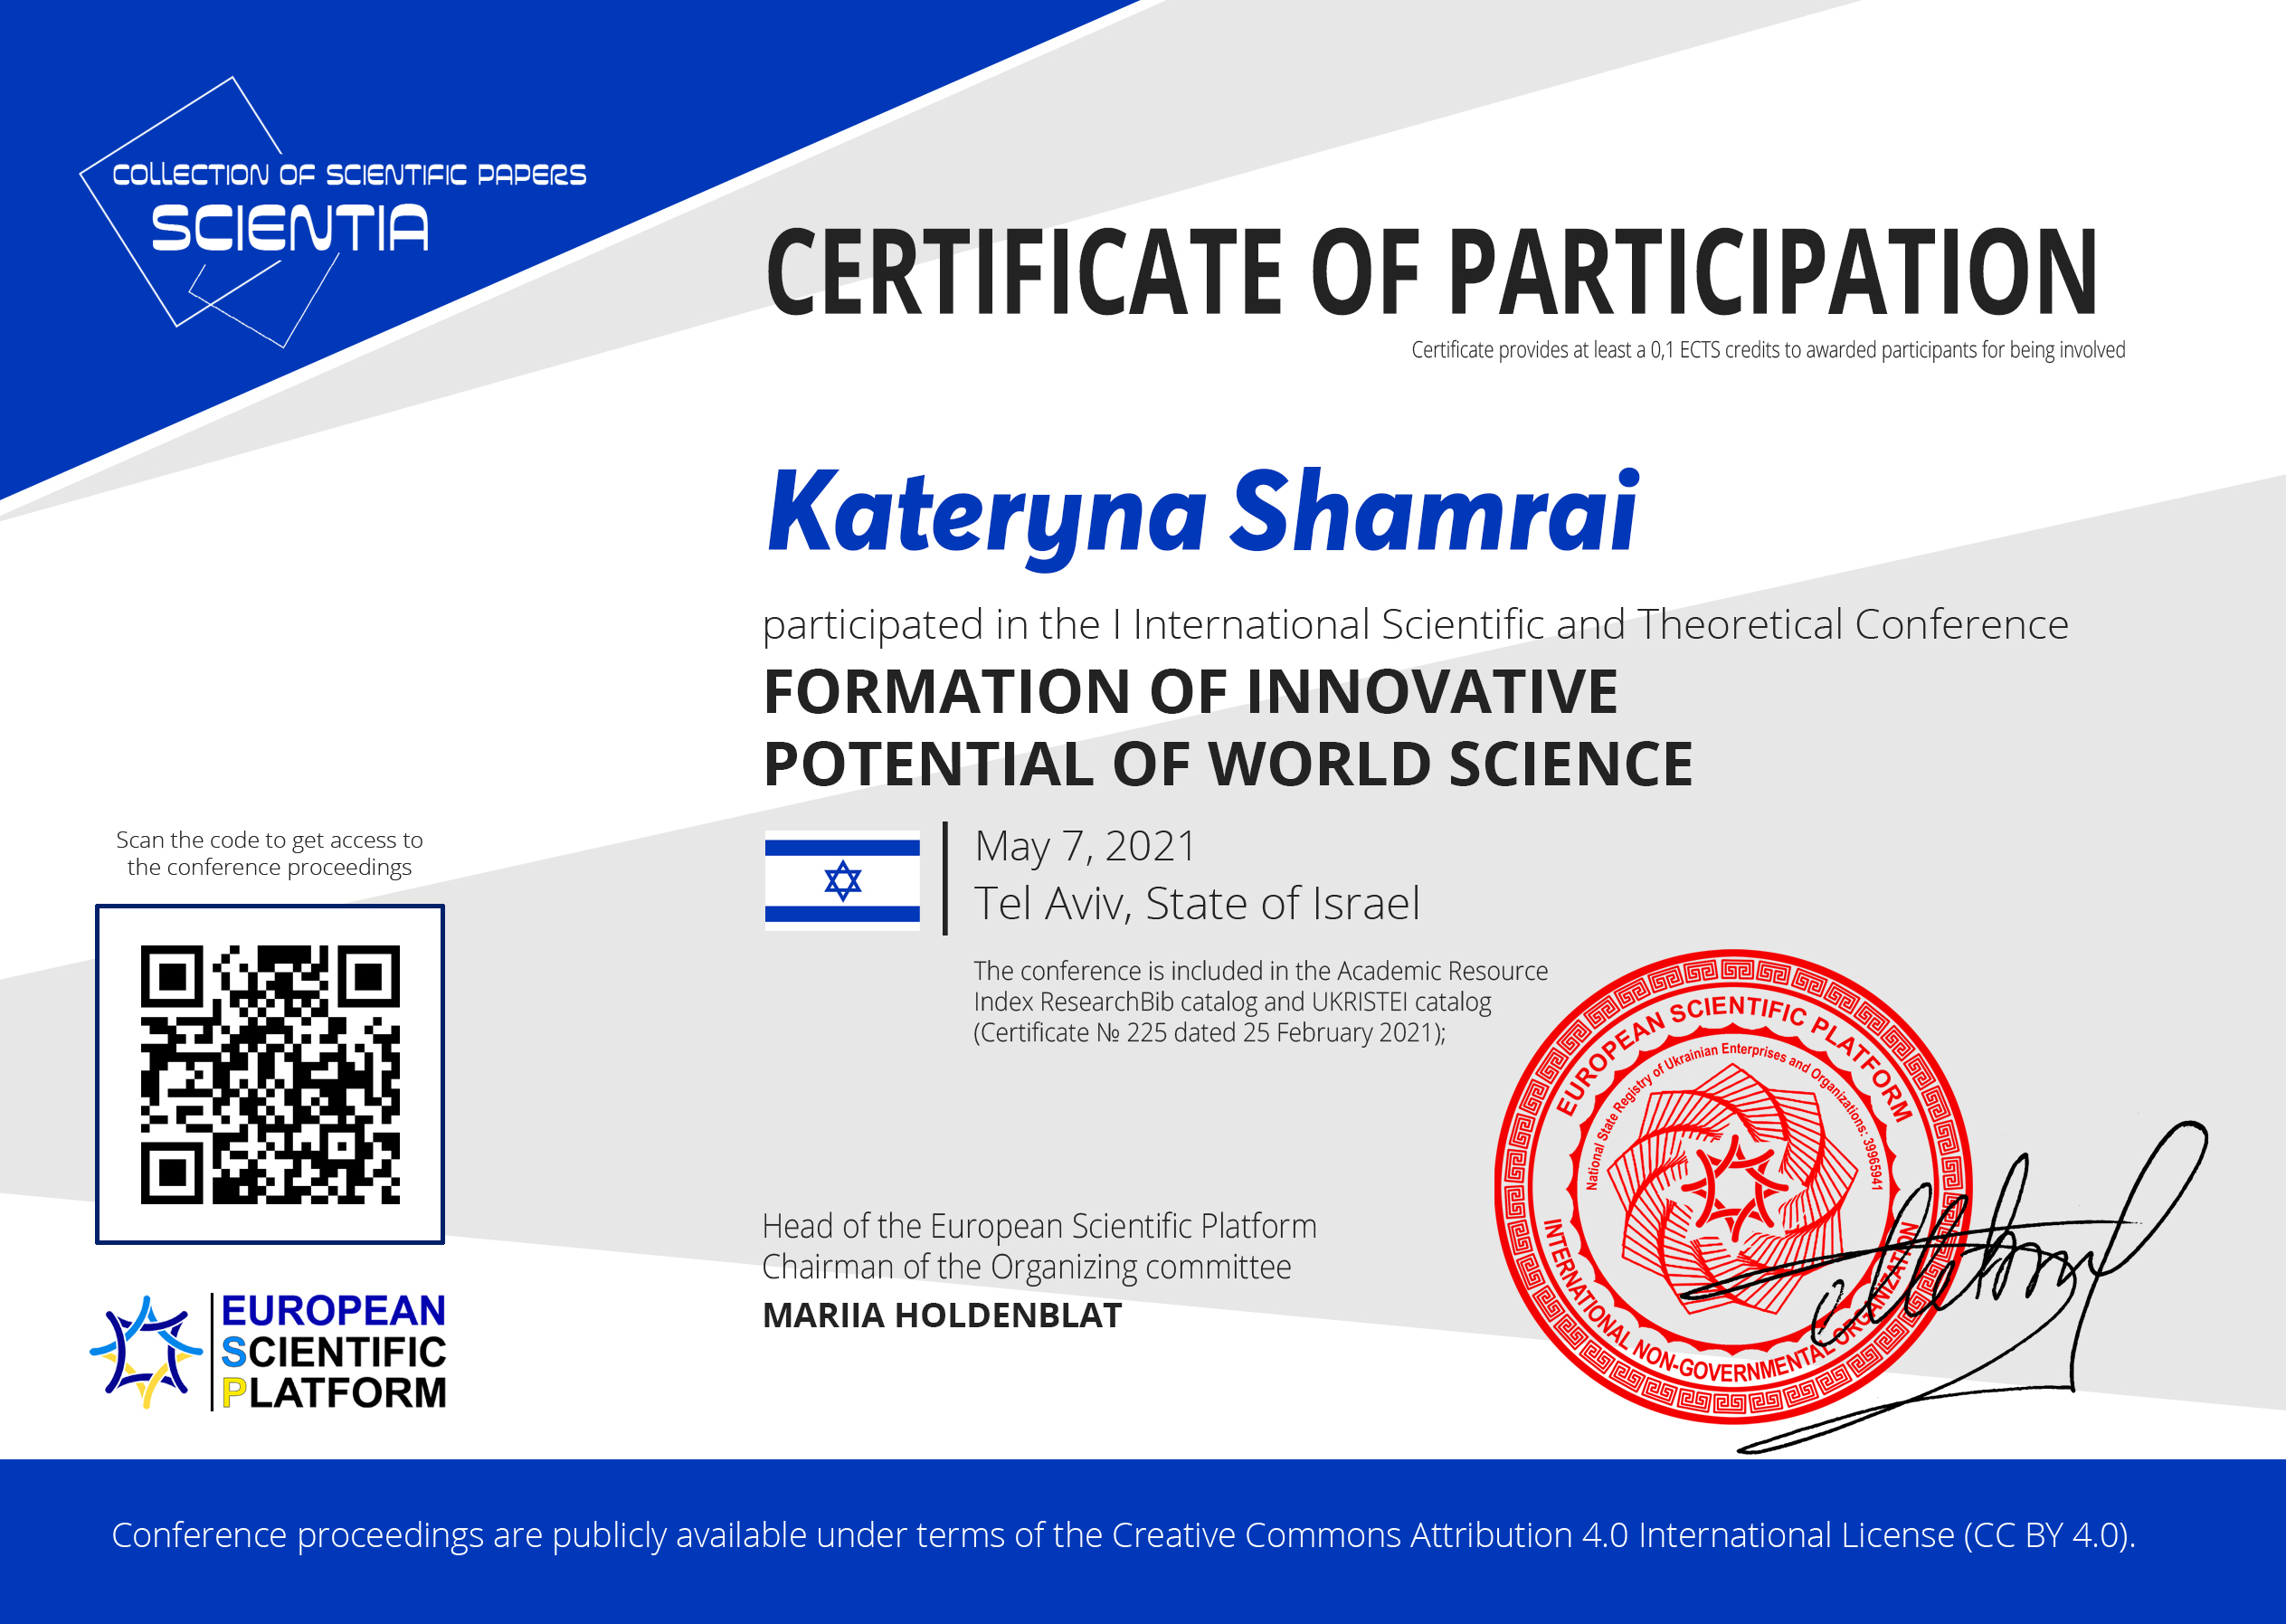This screenshot has height=1624, width=2286.
Task: Click 'POTENTIAL OF WORLD SCIENCE' title line
Action: point(1228,764)
